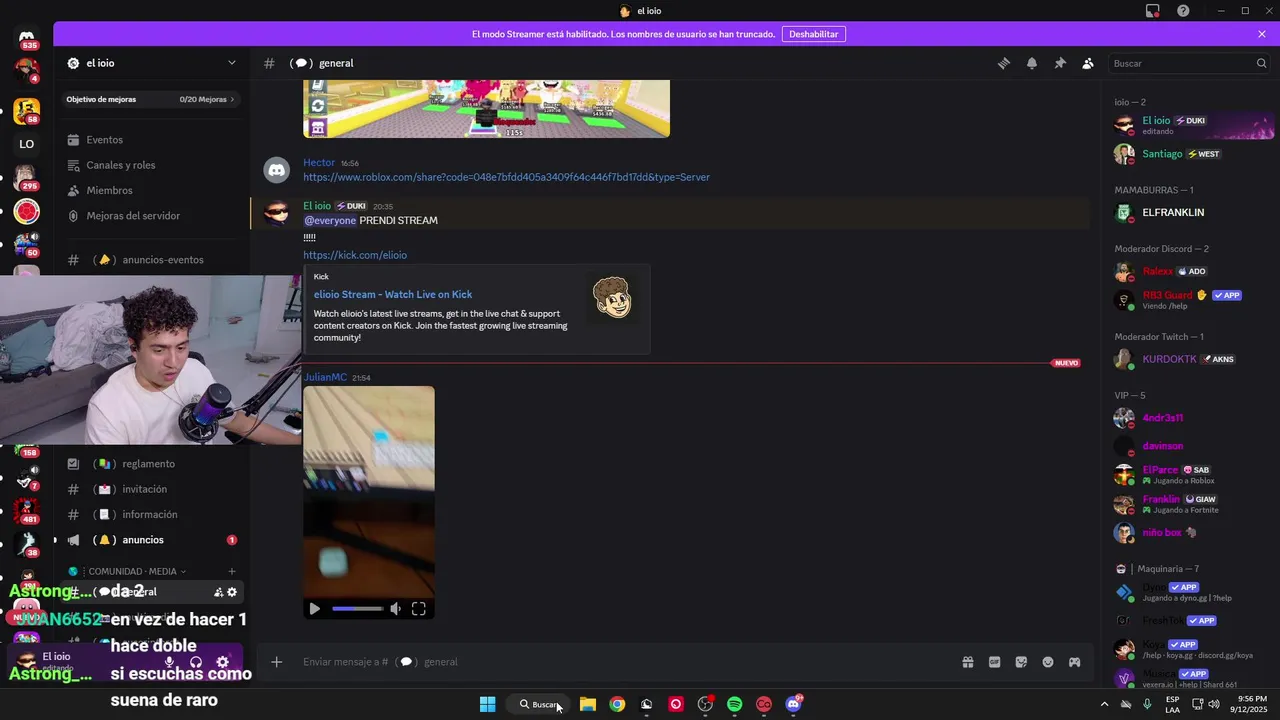Screen dimensions: 1280x720
Task: Open Google Chrome from taskbar
Action: click(617, 704)
